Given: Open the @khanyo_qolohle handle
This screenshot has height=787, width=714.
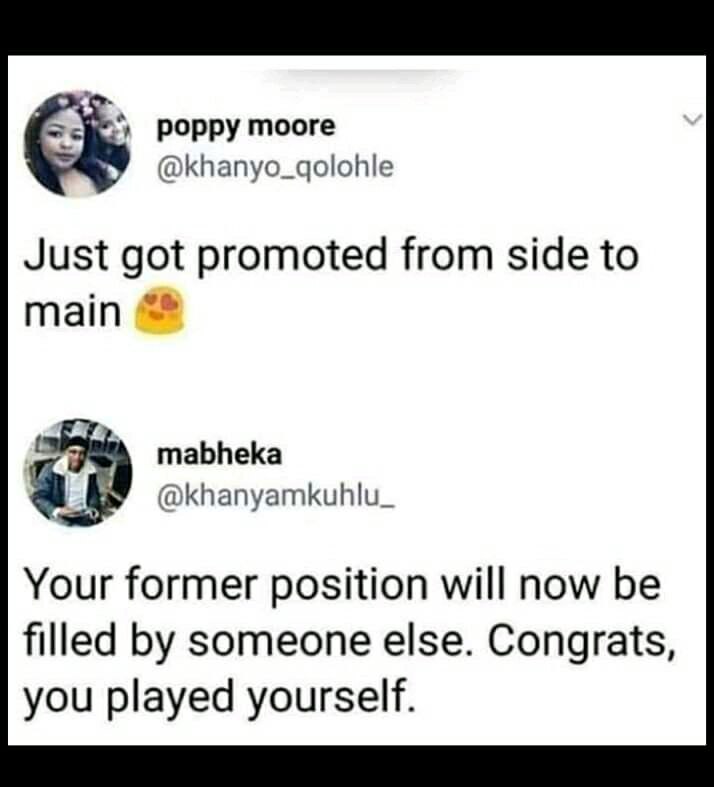Looking at the screenshot, I should point(275,167).
